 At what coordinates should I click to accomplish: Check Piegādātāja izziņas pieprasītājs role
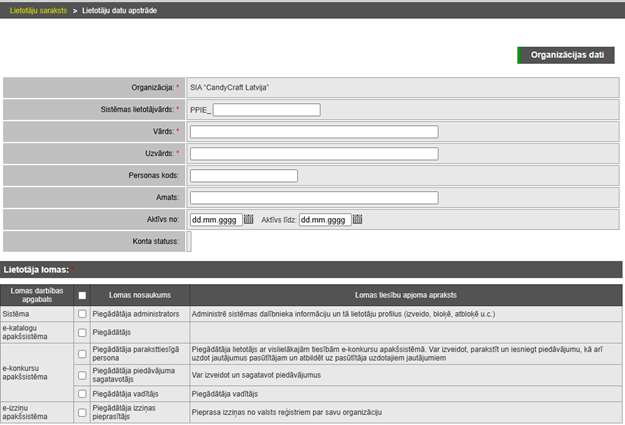point(82,413)
